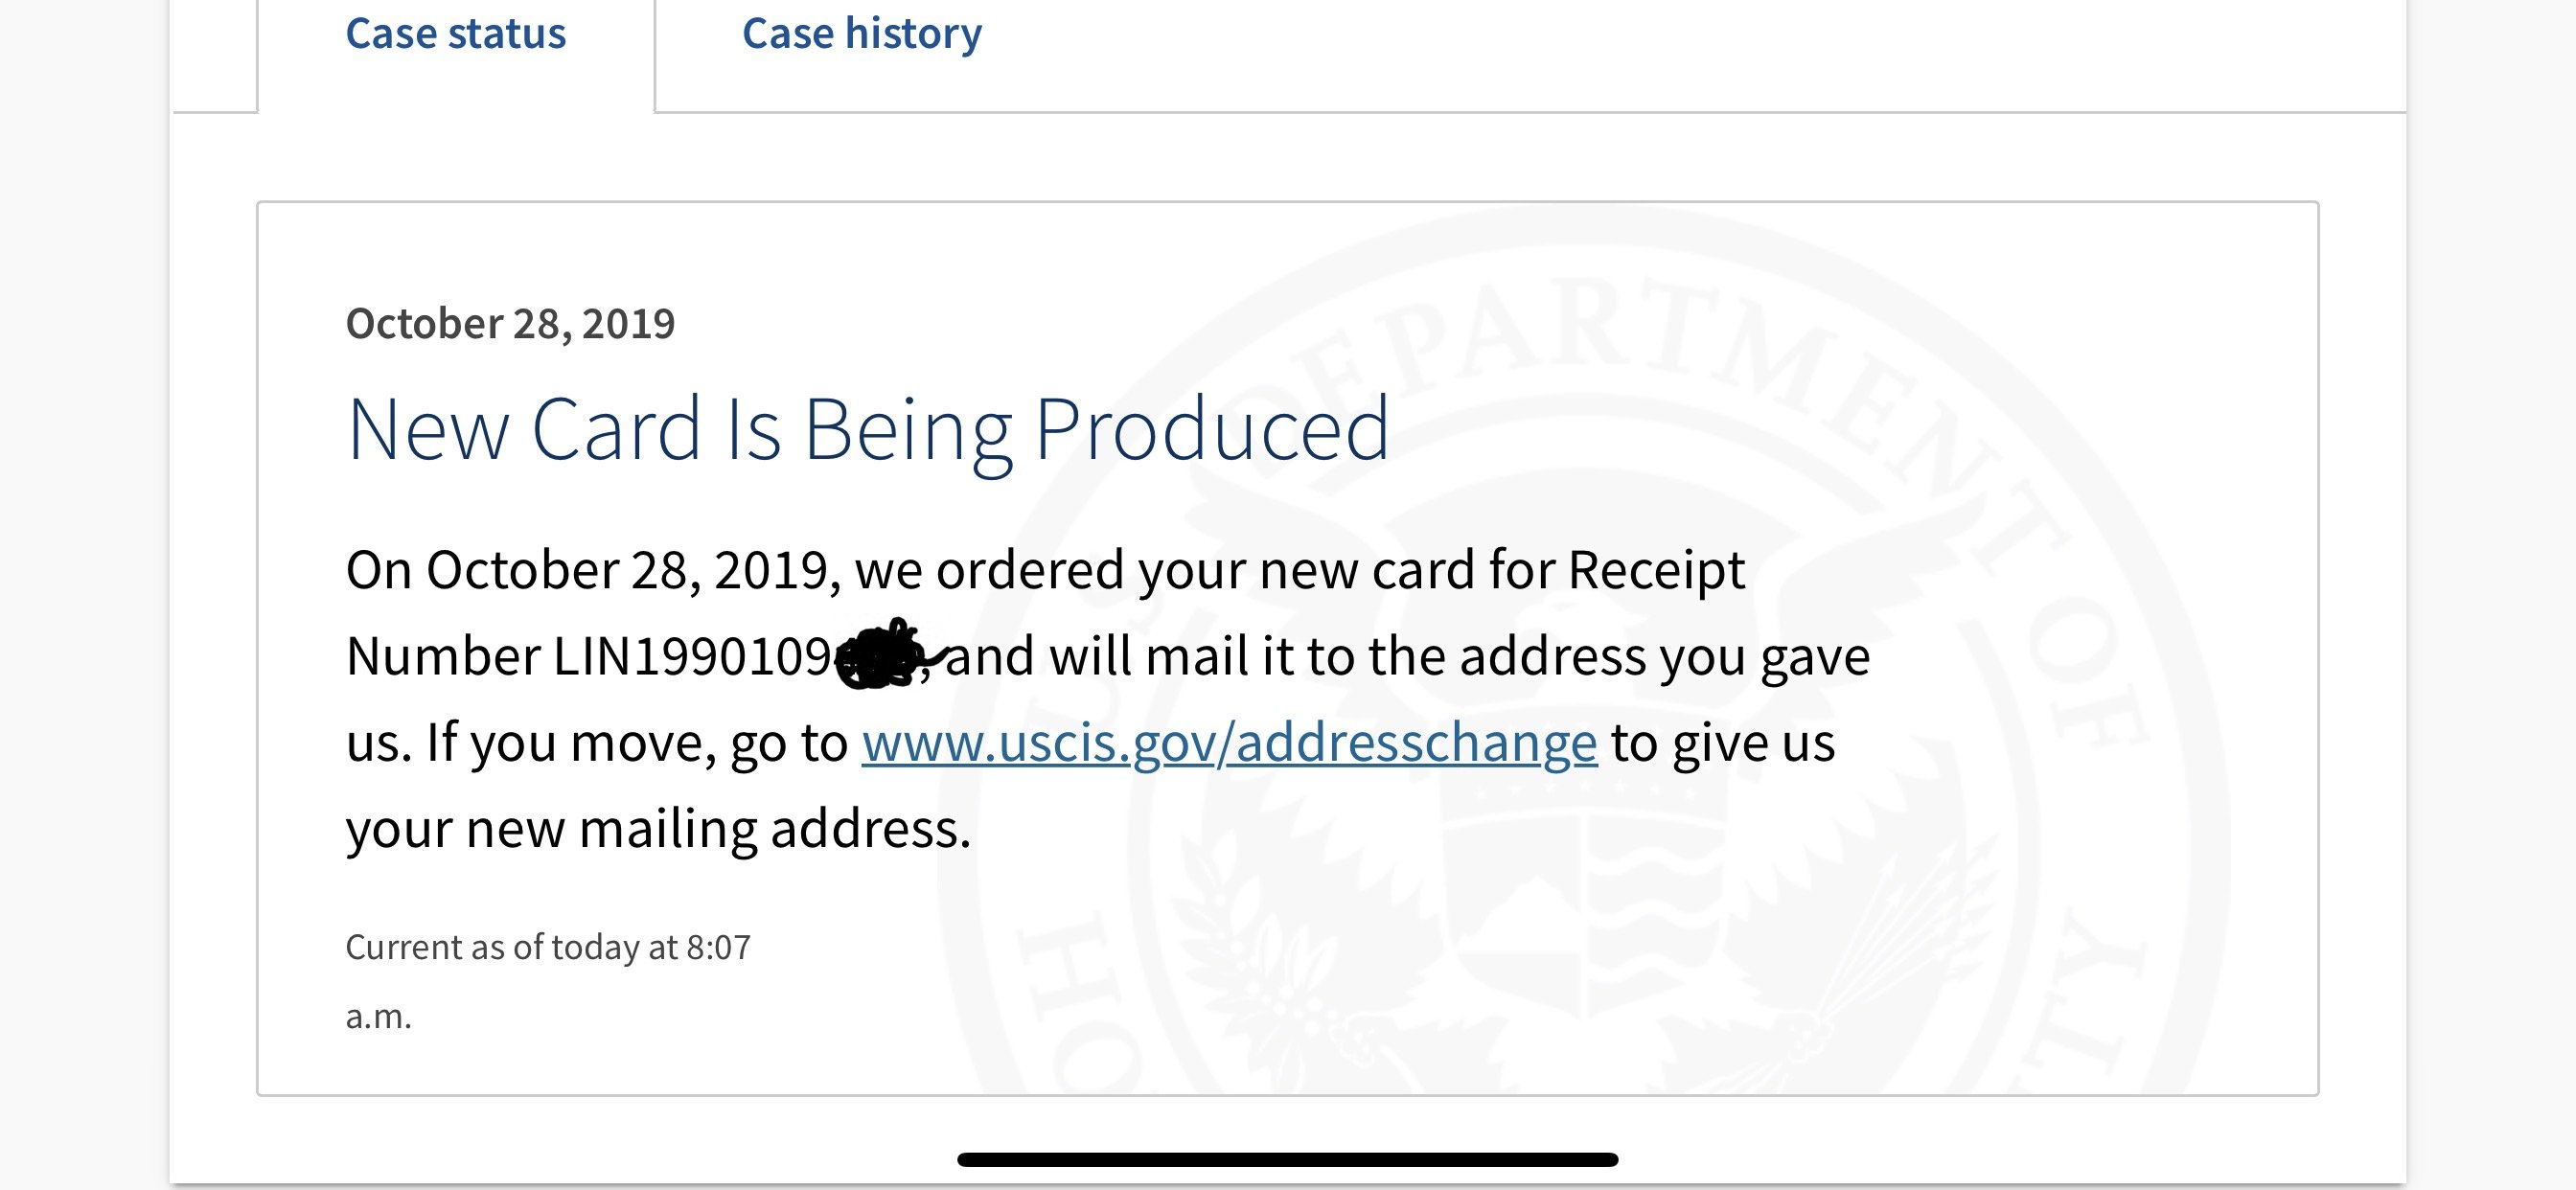Click the word Receipt ending the first line
This screenshot has height=1190, width=2576.
(1656, 570)
